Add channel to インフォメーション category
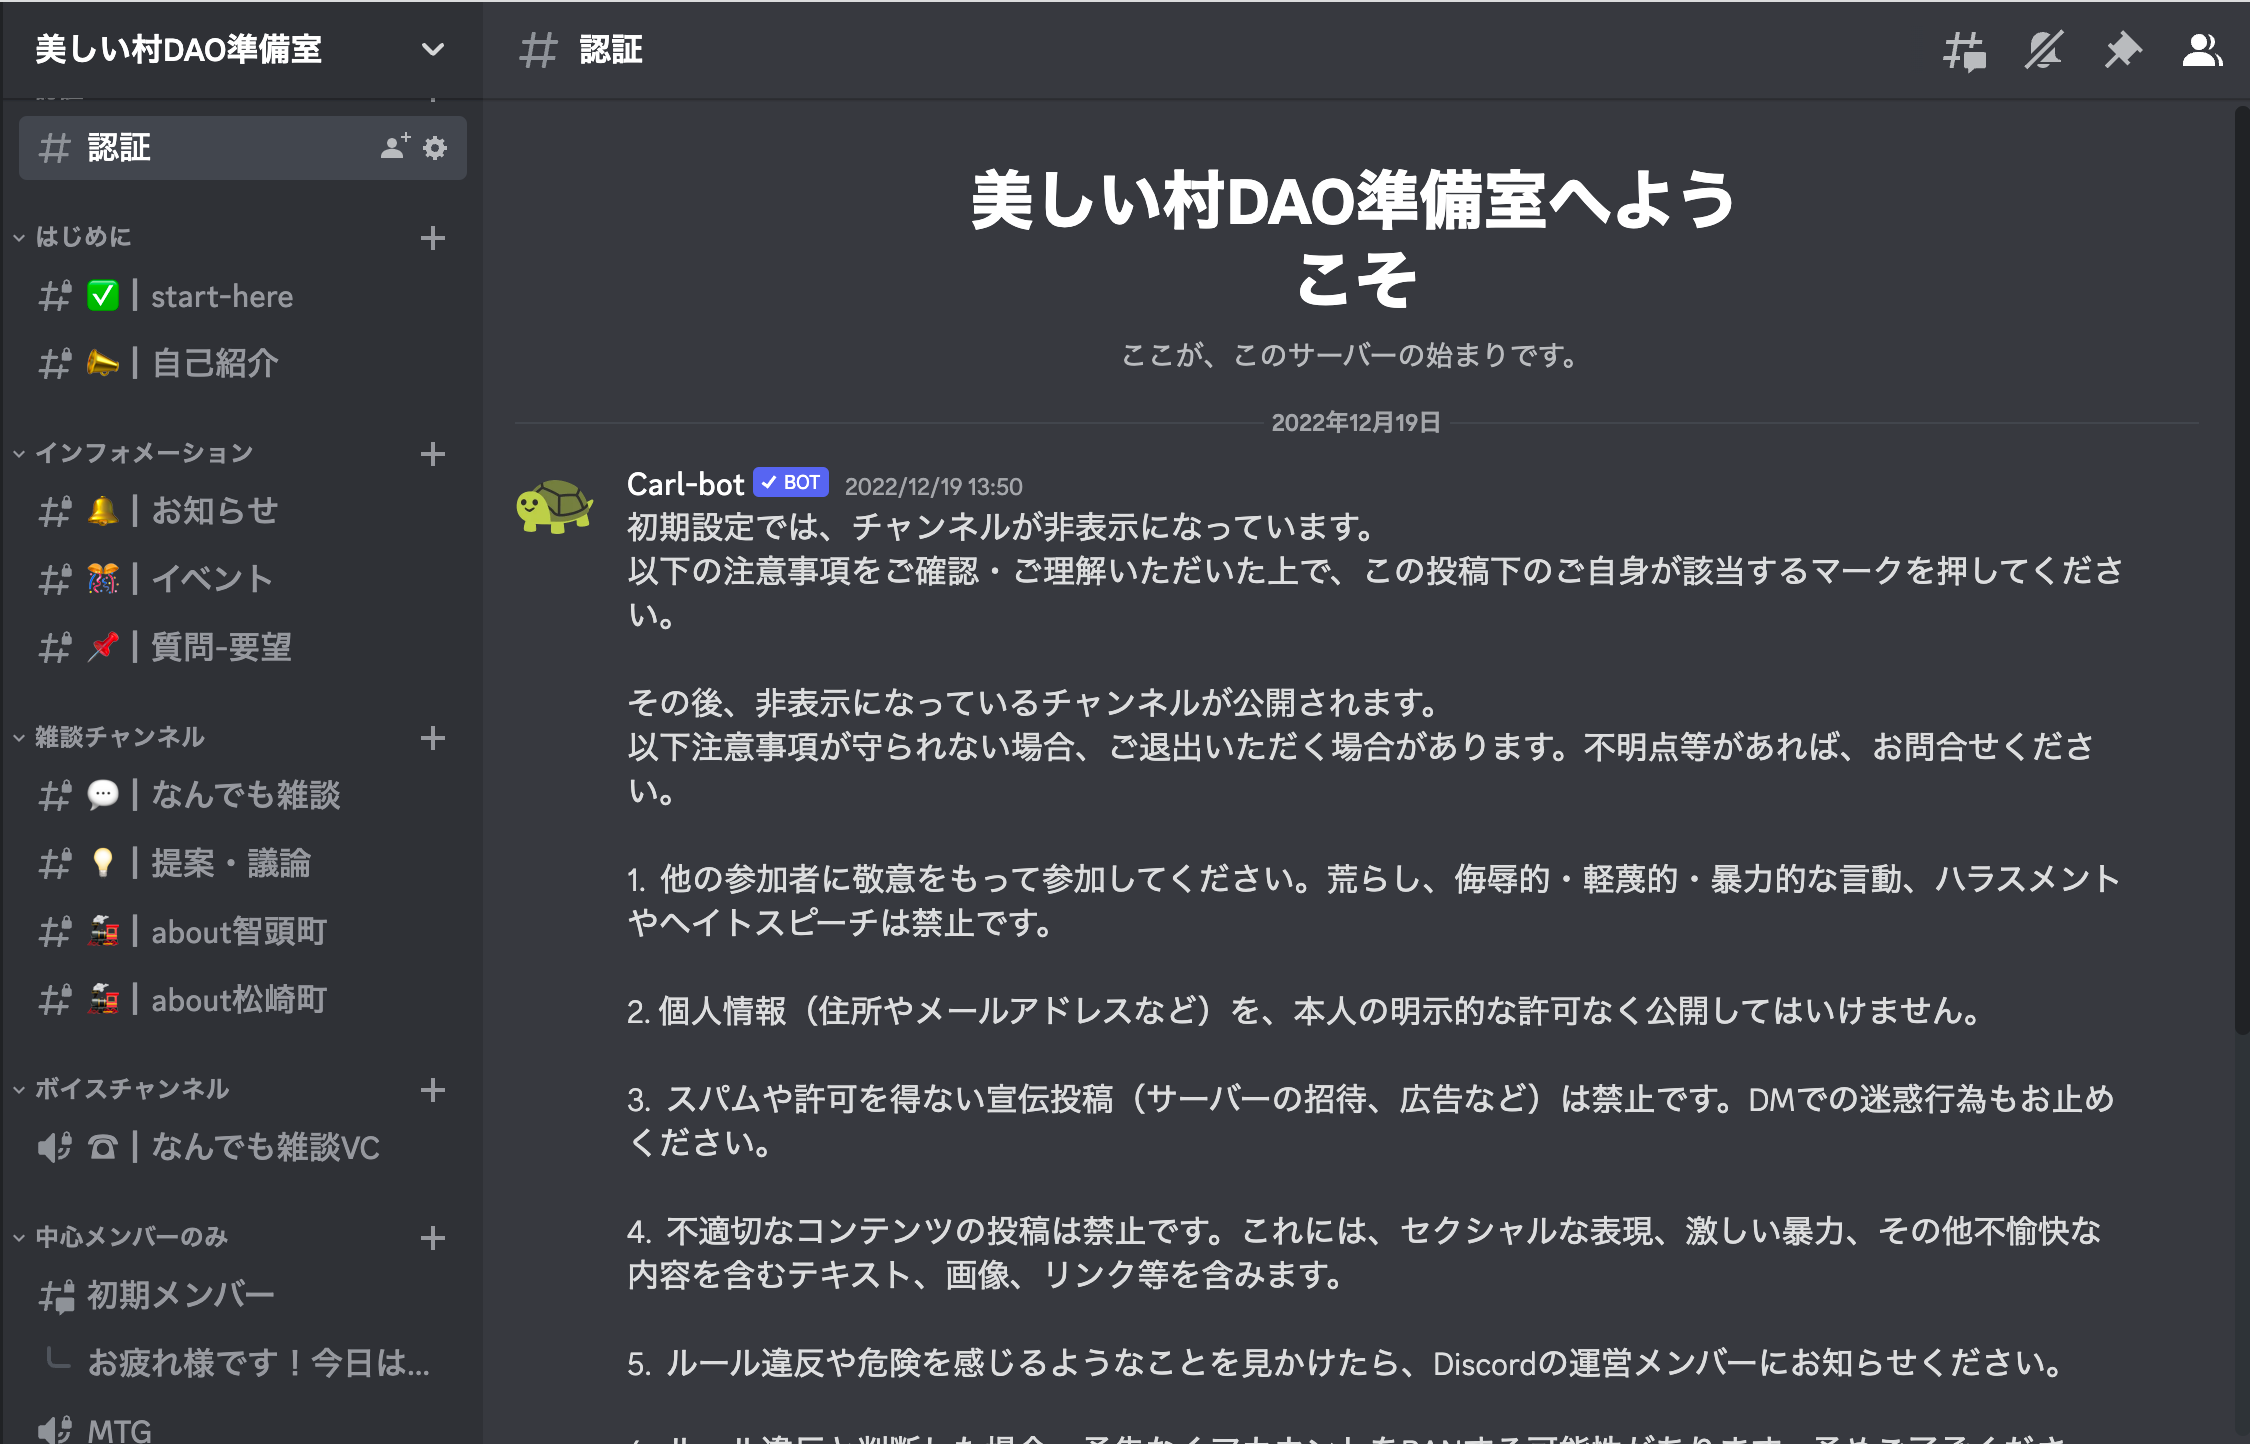This screenshot has width=2250, height=1444. (x=432, y=454)
